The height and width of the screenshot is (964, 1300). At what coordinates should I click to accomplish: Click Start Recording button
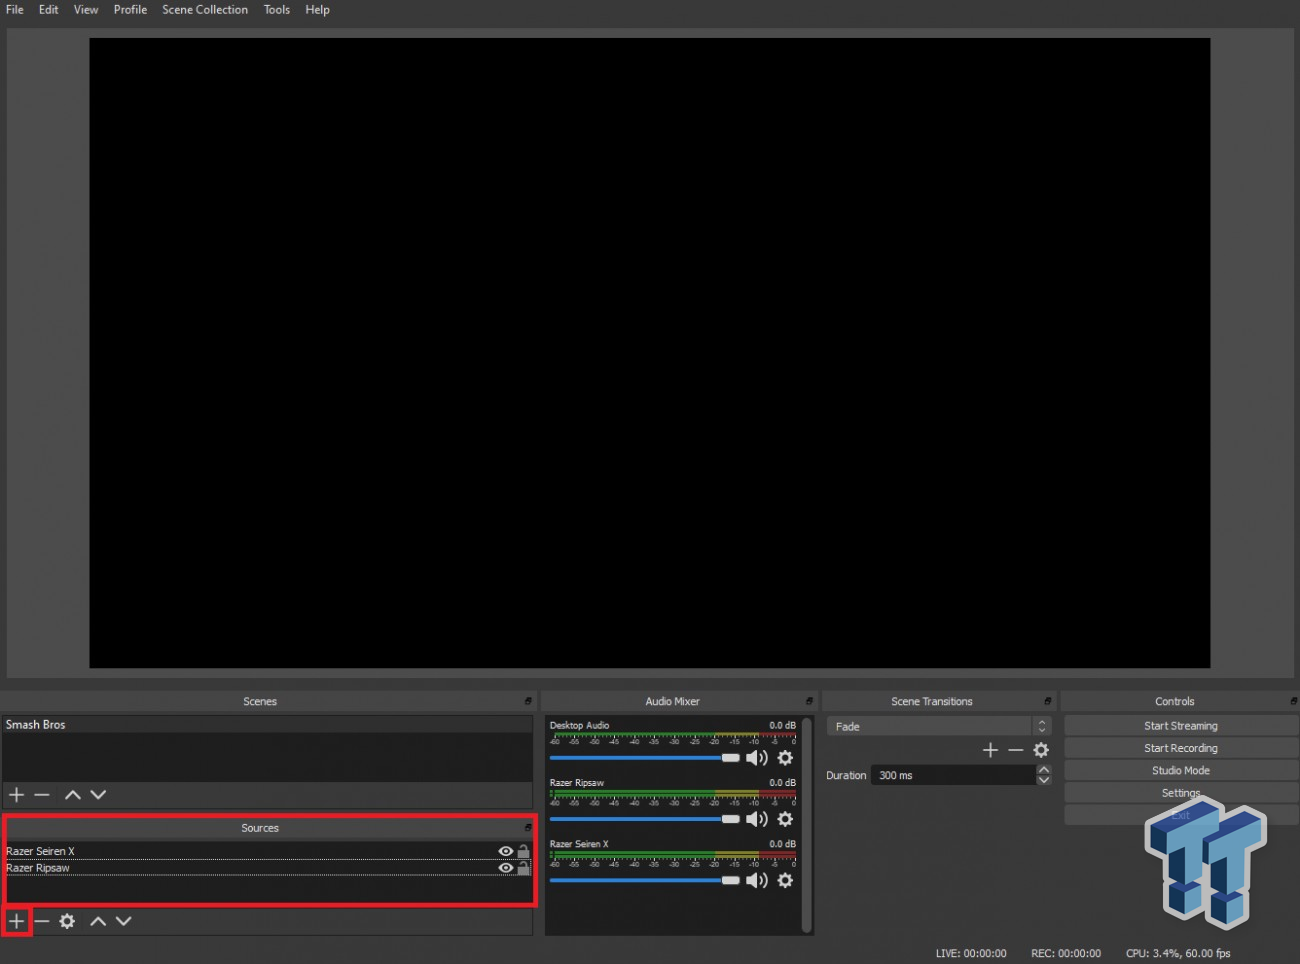pos(1180,748)
